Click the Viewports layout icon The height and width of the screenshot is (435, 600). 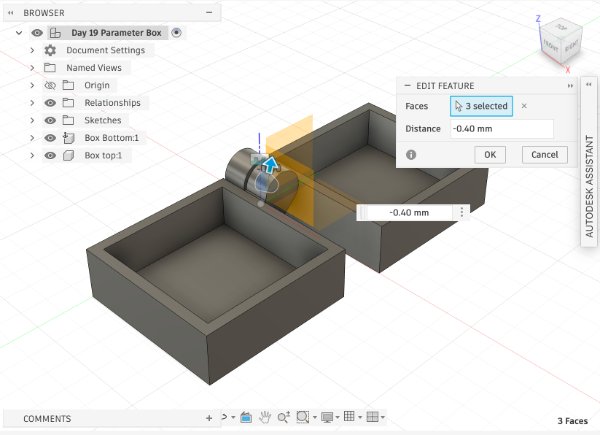point(372,416)
